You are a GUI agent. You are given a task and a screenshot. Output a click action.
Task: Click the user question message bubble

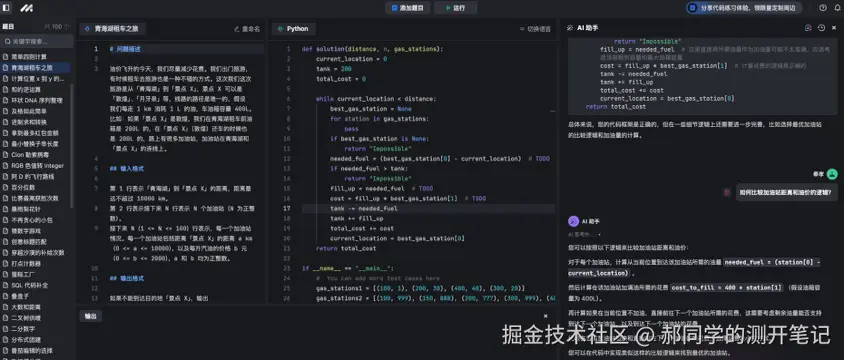(786, 192)
